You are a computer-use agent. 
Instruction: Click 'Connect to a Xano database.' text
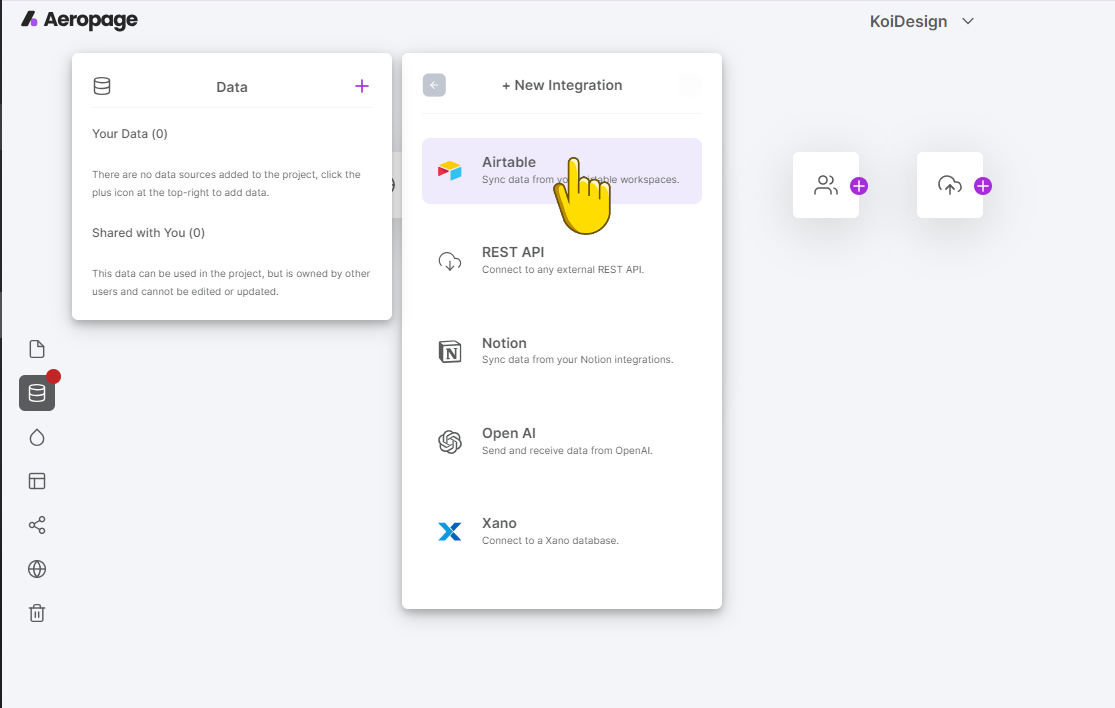coord(550,540)
